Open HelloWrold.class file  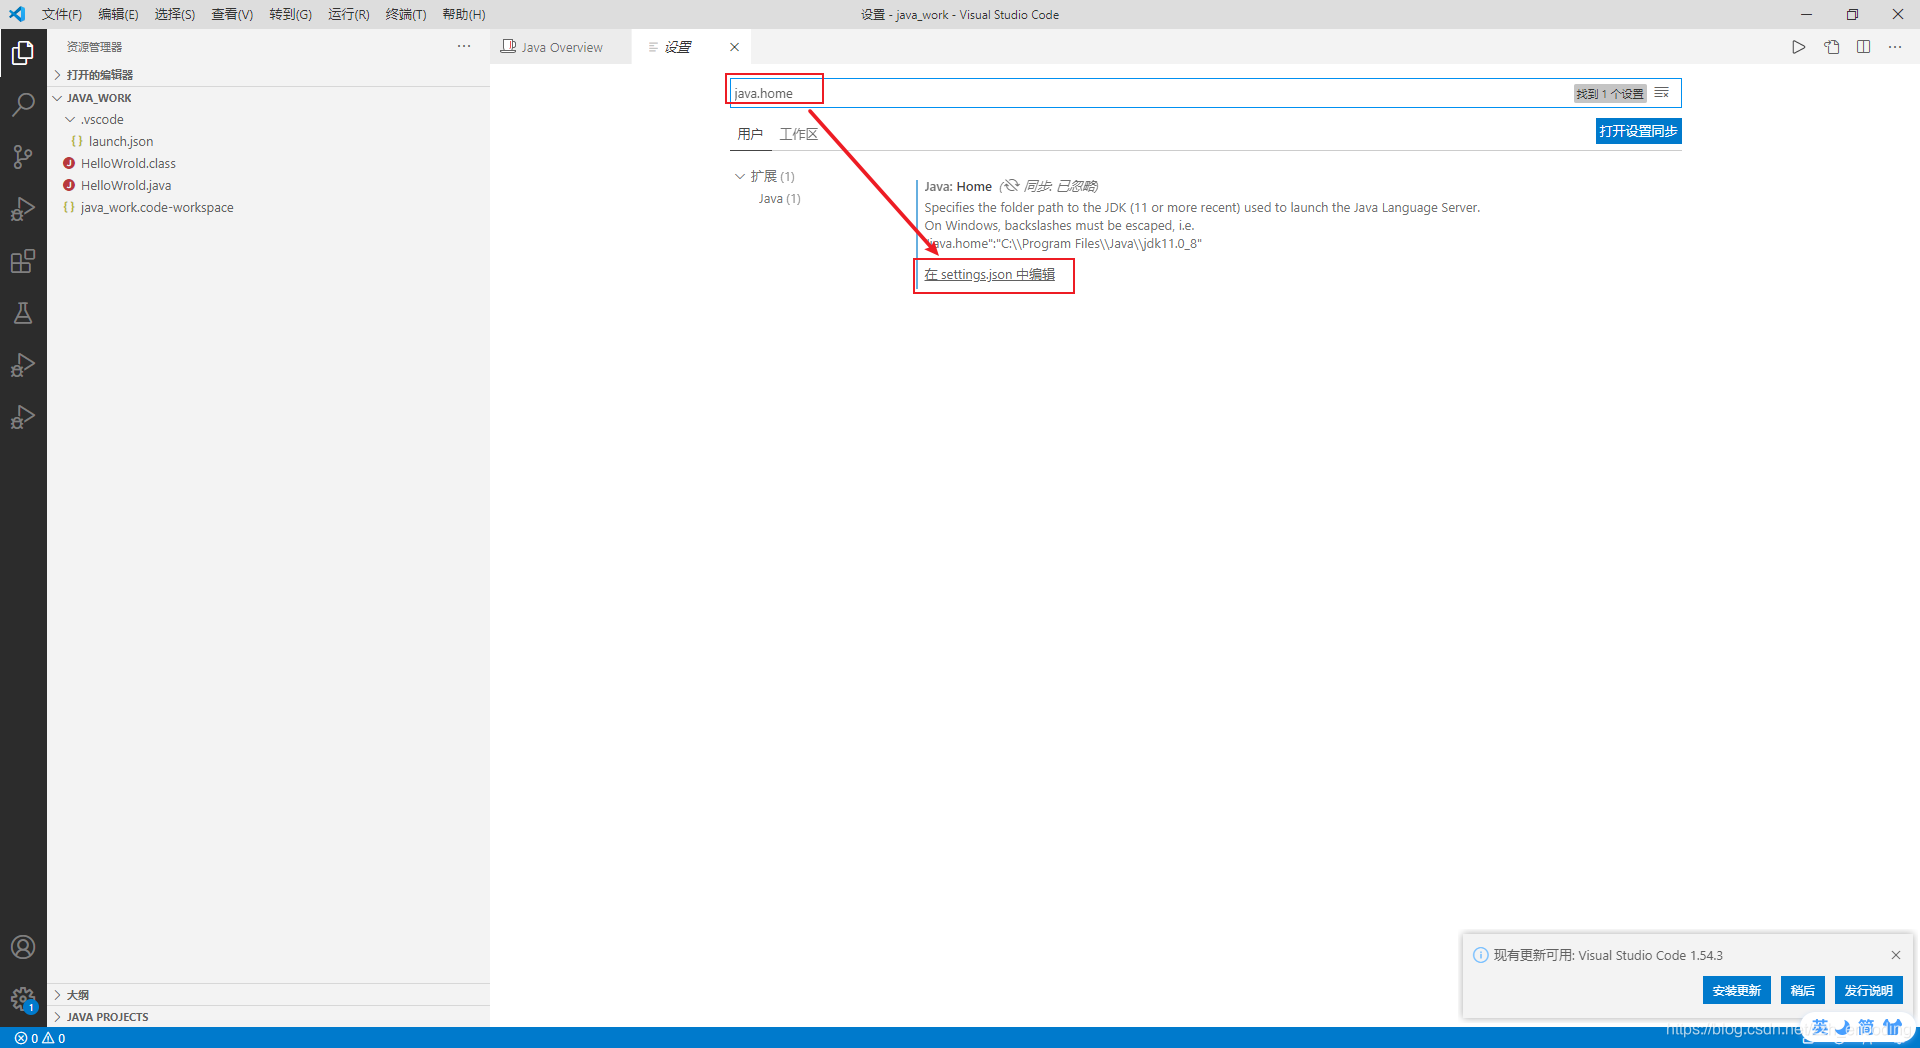(x=128, y=163)
